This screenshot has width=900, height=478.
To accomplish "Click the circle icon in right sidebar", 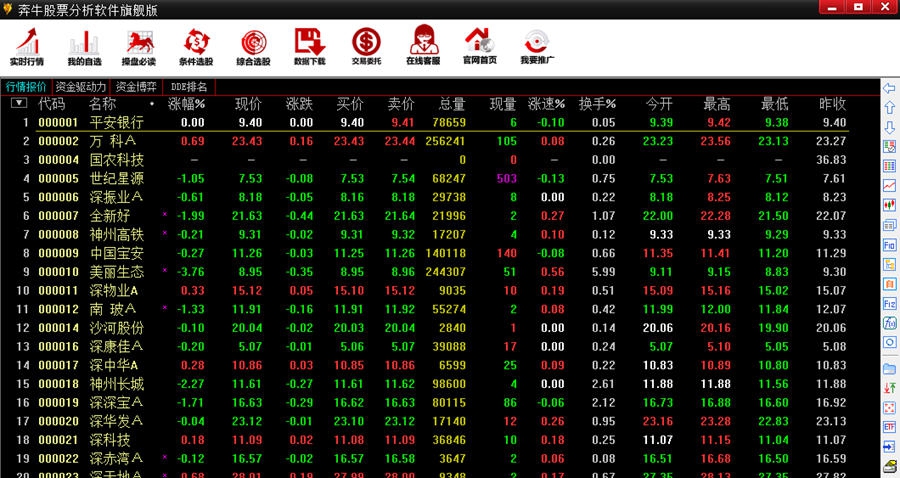I will tap(889, 342).
